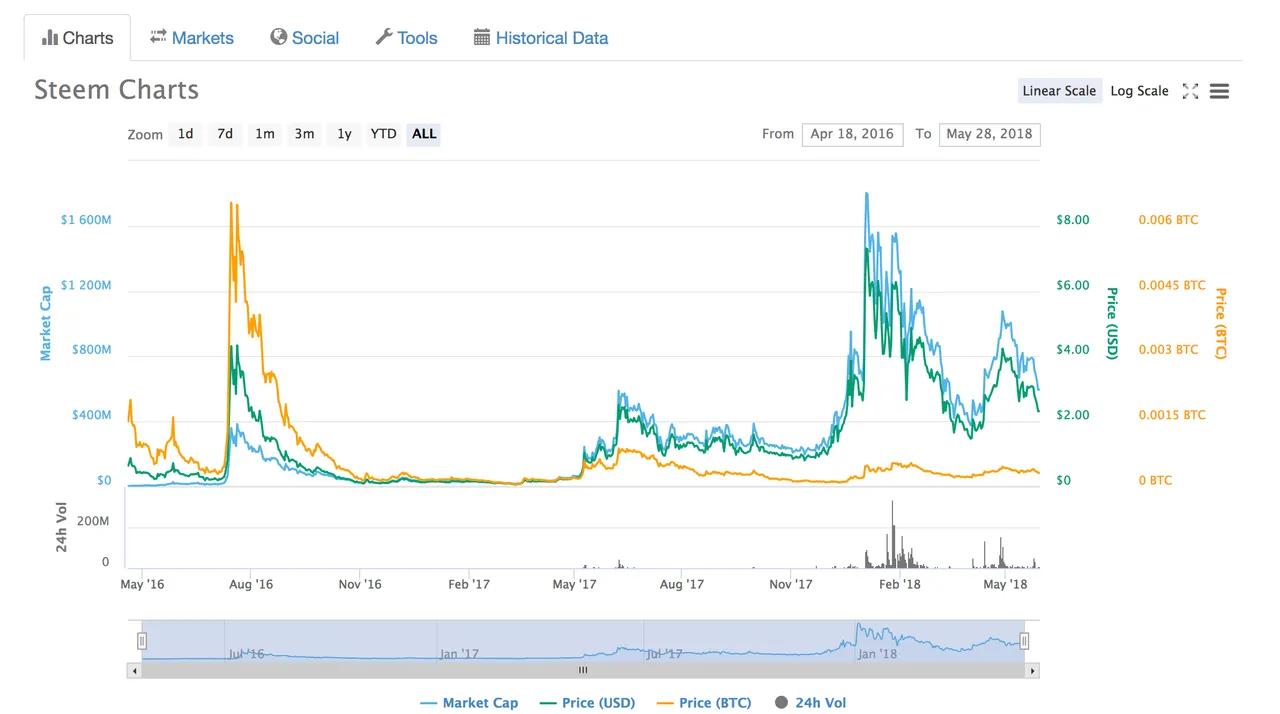Screen dimensions: 1280x714
Task: Edit the From date field
Action: 852,134
